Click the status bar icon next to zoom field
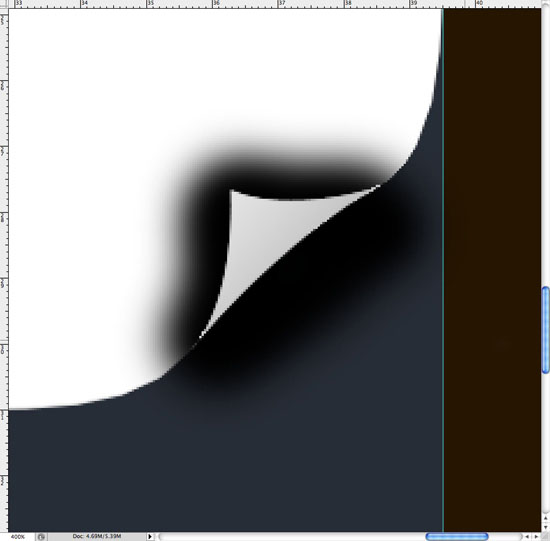550x541 pixels. (x=41, y=537)
